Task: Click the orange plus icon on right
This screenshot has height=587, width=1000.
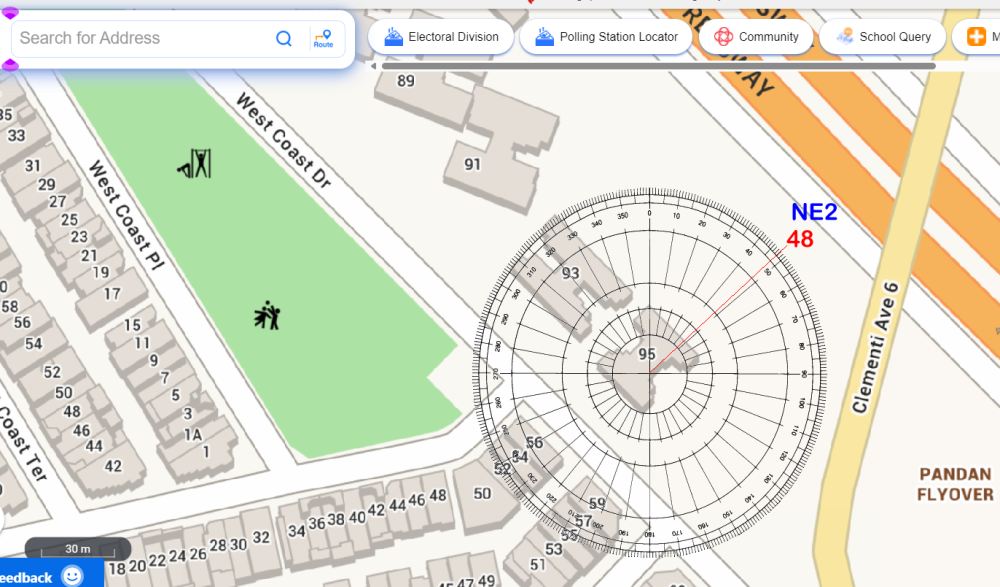Action: coord(976,37)
